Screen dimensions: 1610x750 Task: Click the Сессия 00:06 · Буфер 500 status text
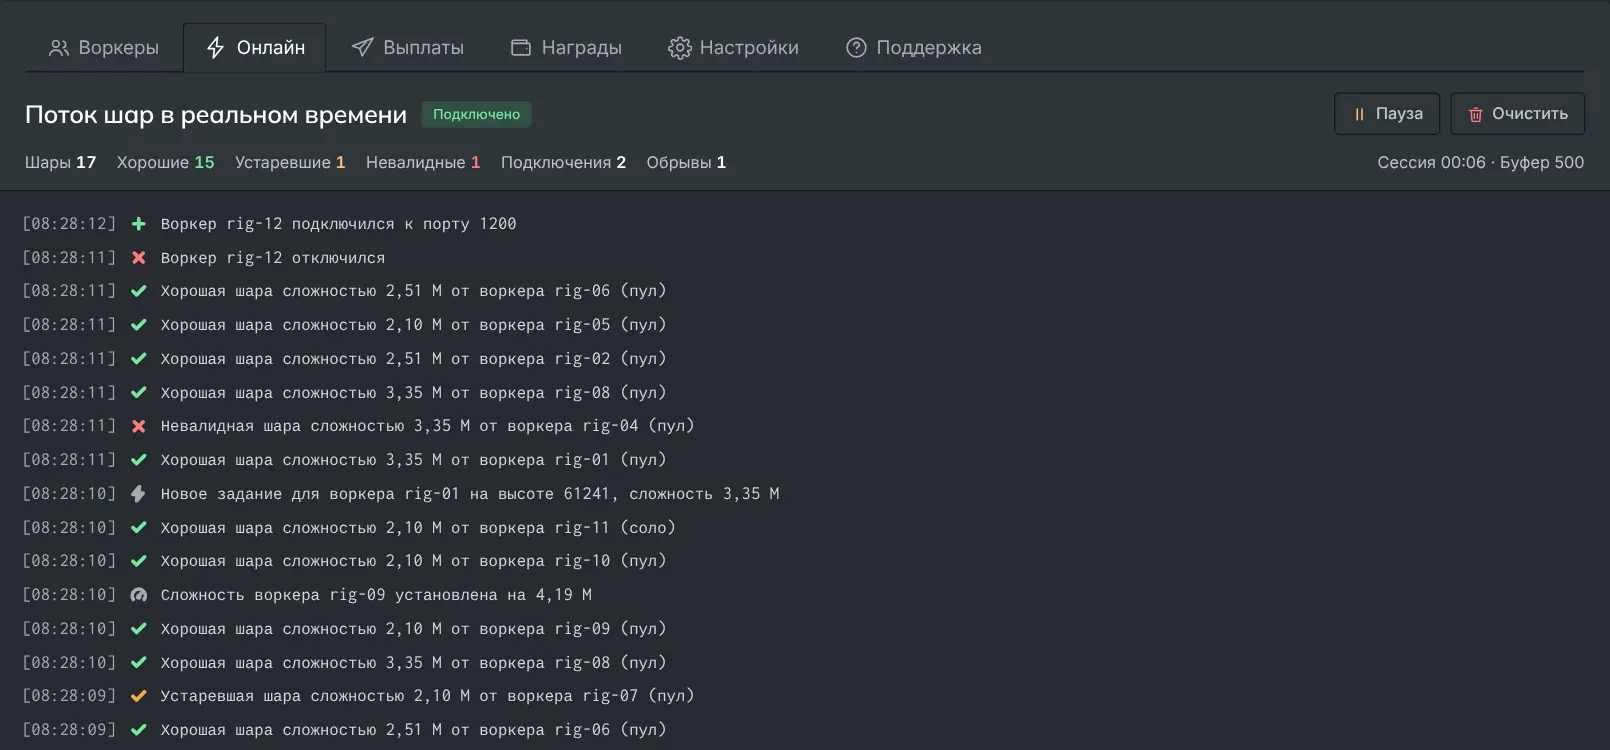[x=1481, y=162]
